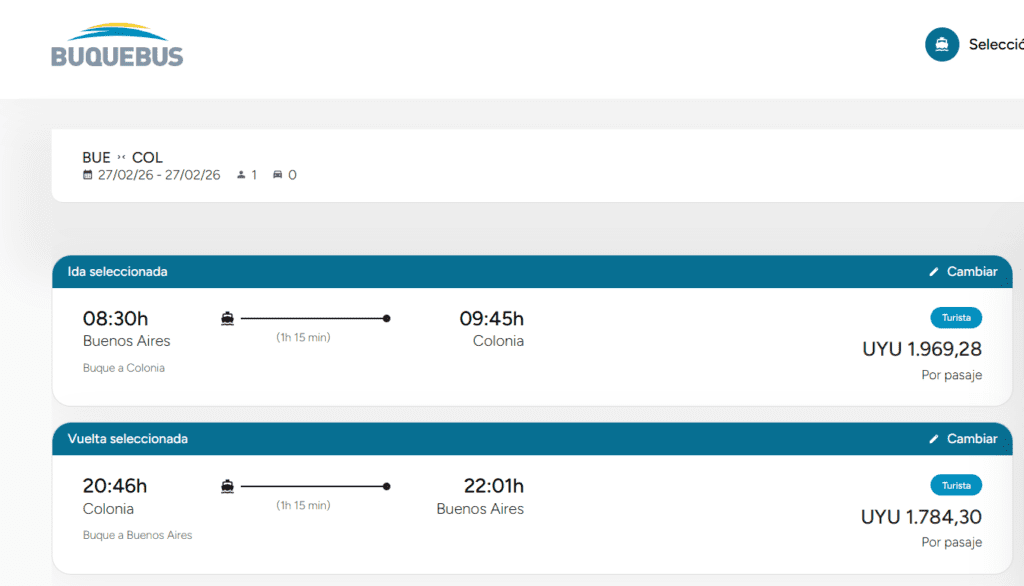Click the vehicle count car icon
The image size is (1024, 586).
click(x=277, y=175)
